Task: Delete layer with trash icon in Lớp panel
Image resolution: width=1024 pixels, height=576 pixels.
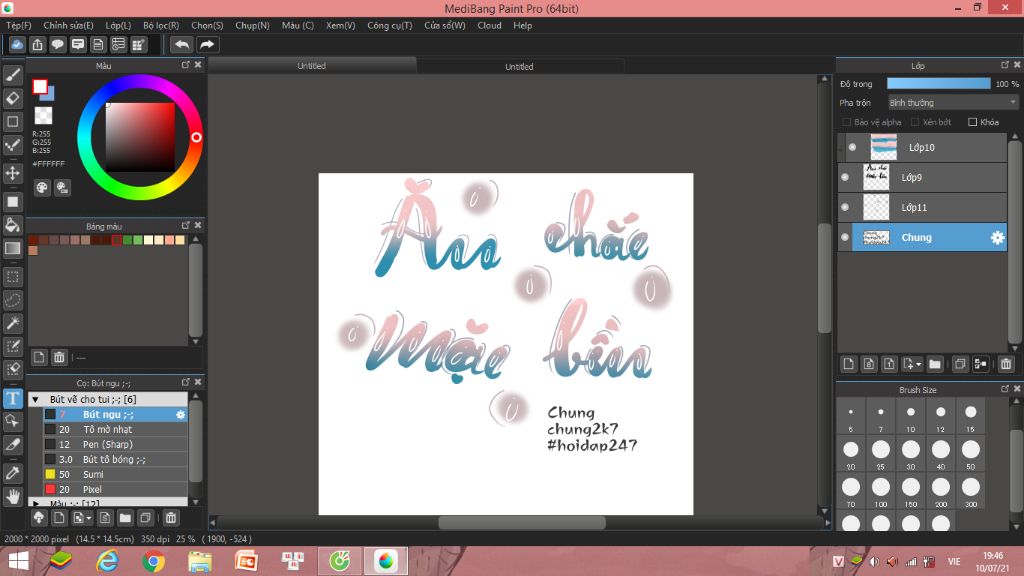Action: click(x=1006, y=364)
